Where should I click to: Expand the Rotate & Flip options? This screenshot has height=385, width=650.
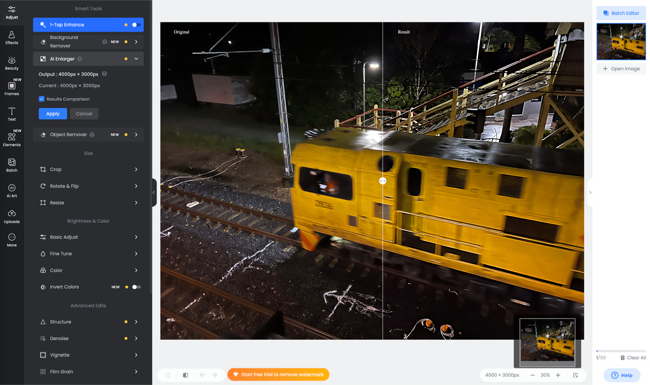pyautogui.click(x=136, y=186)
